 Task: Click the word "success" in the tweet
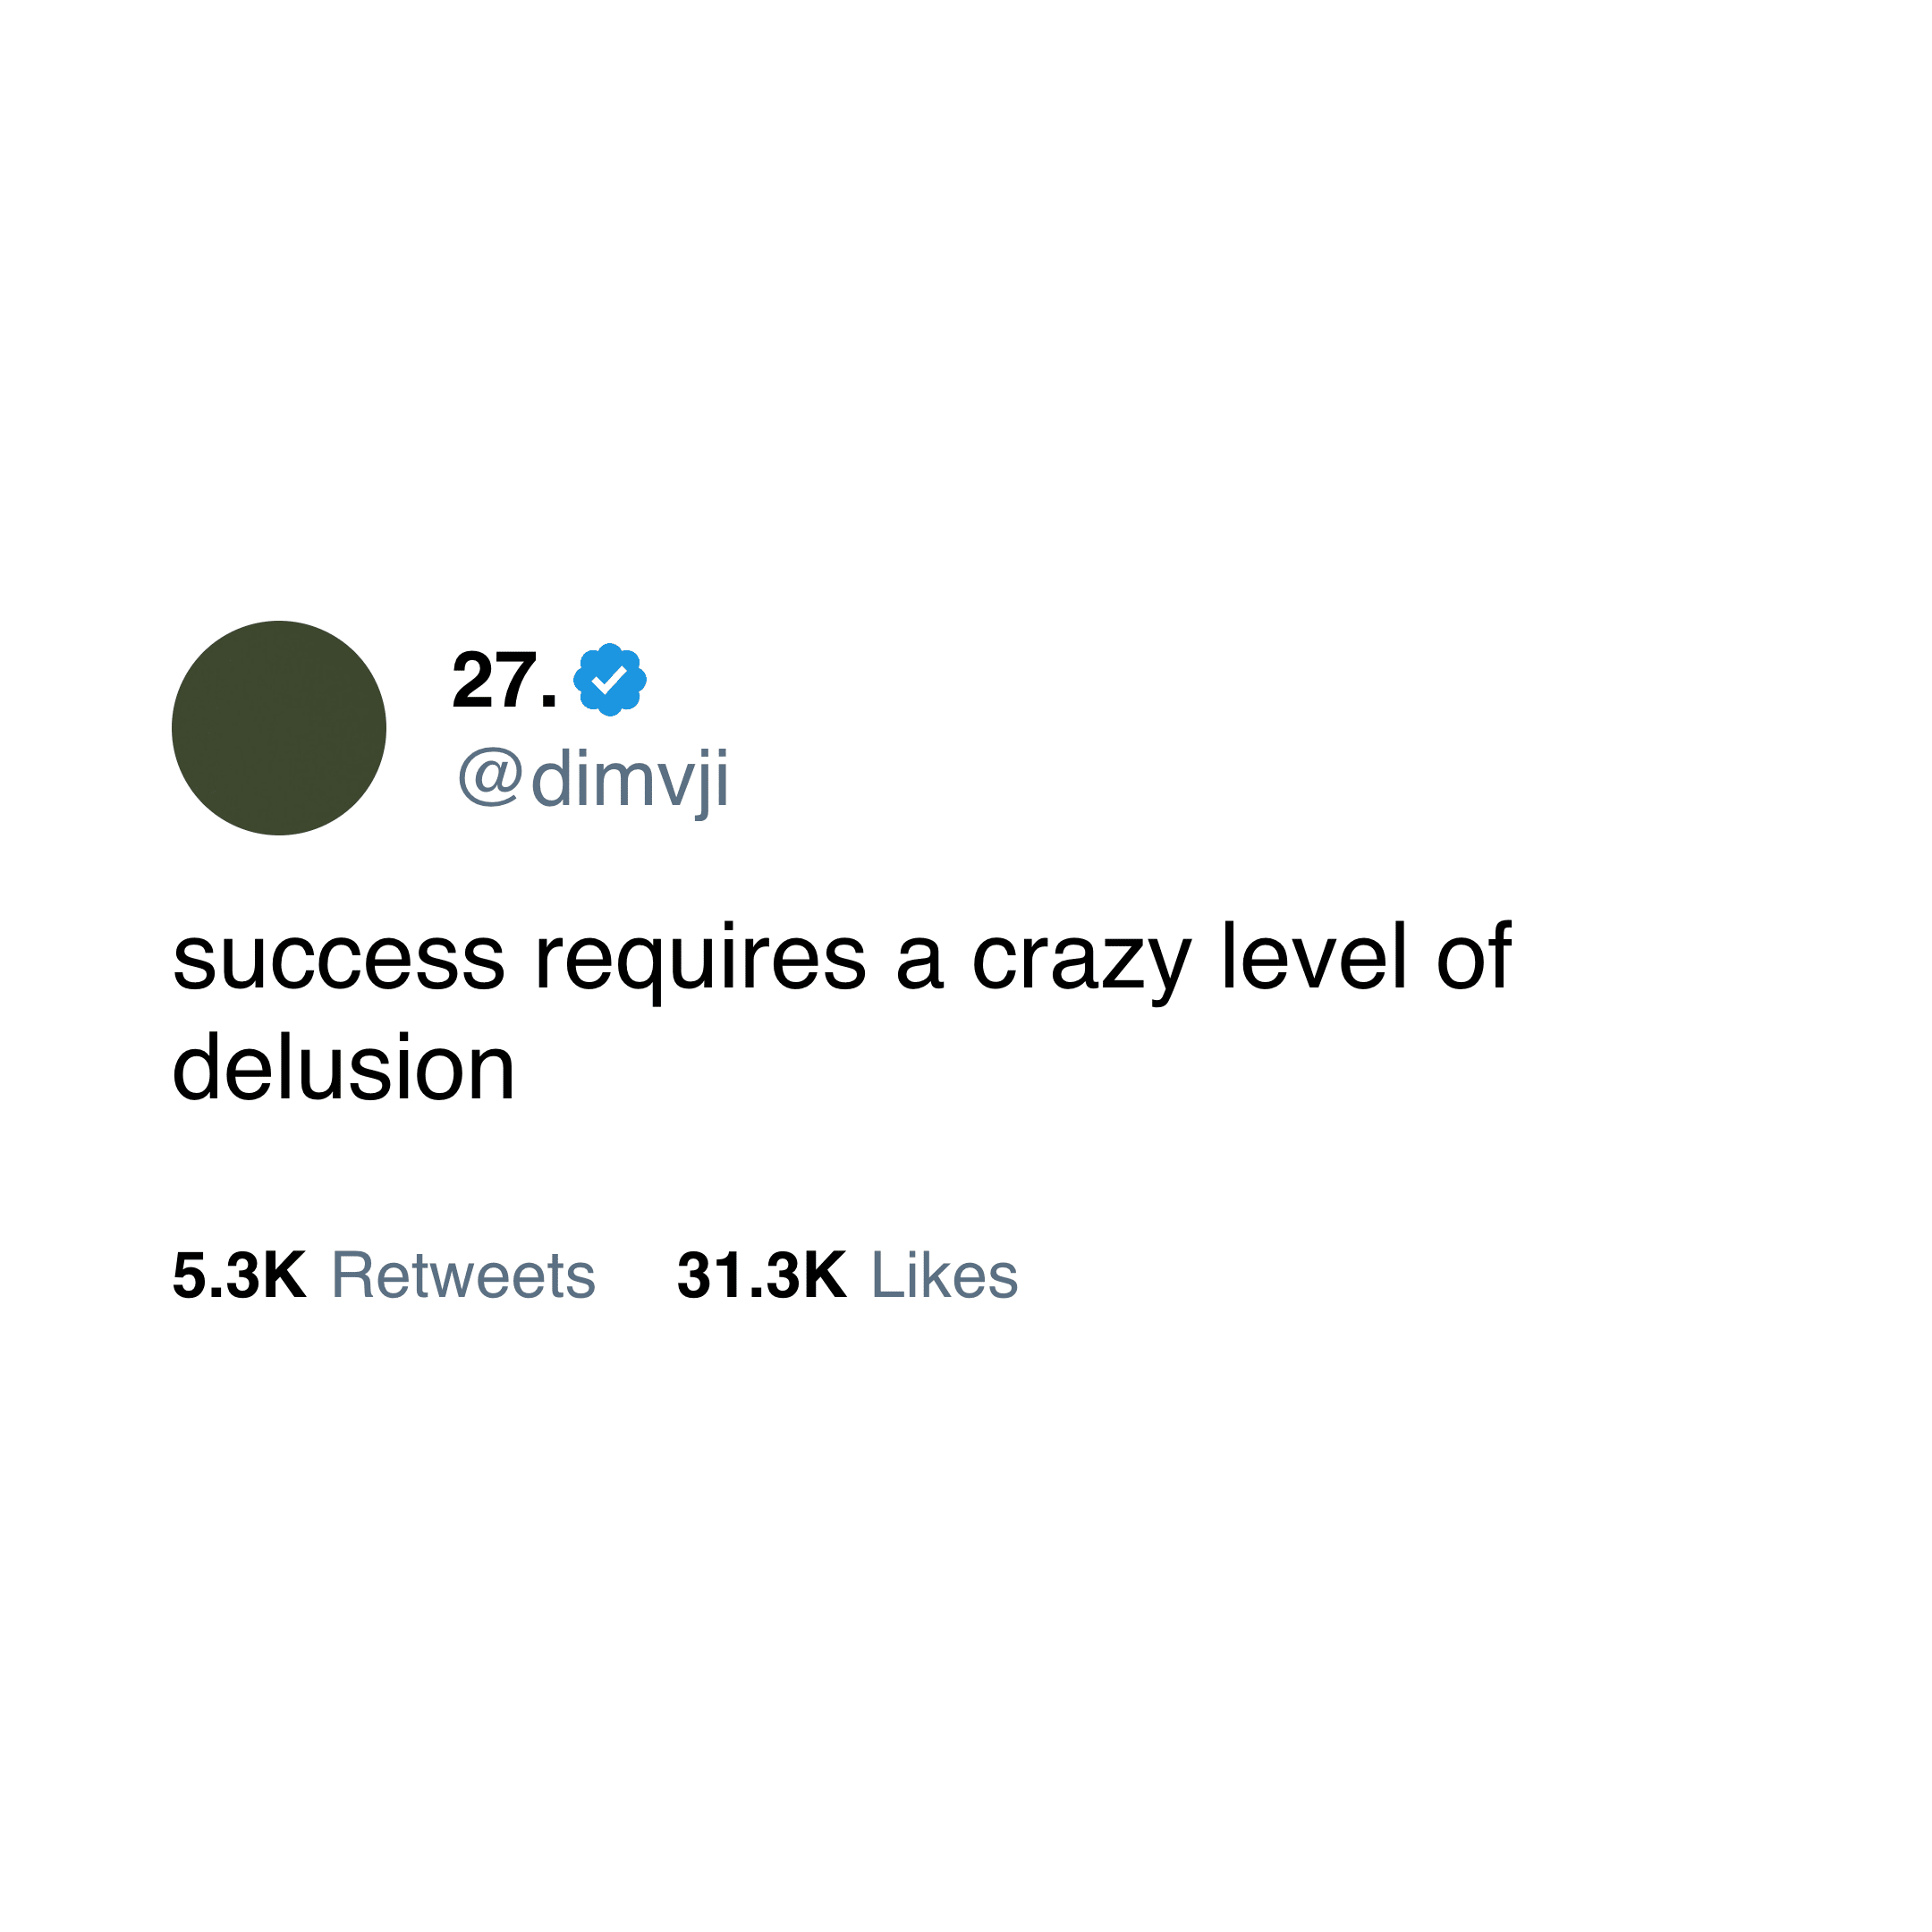coord(338,960)
